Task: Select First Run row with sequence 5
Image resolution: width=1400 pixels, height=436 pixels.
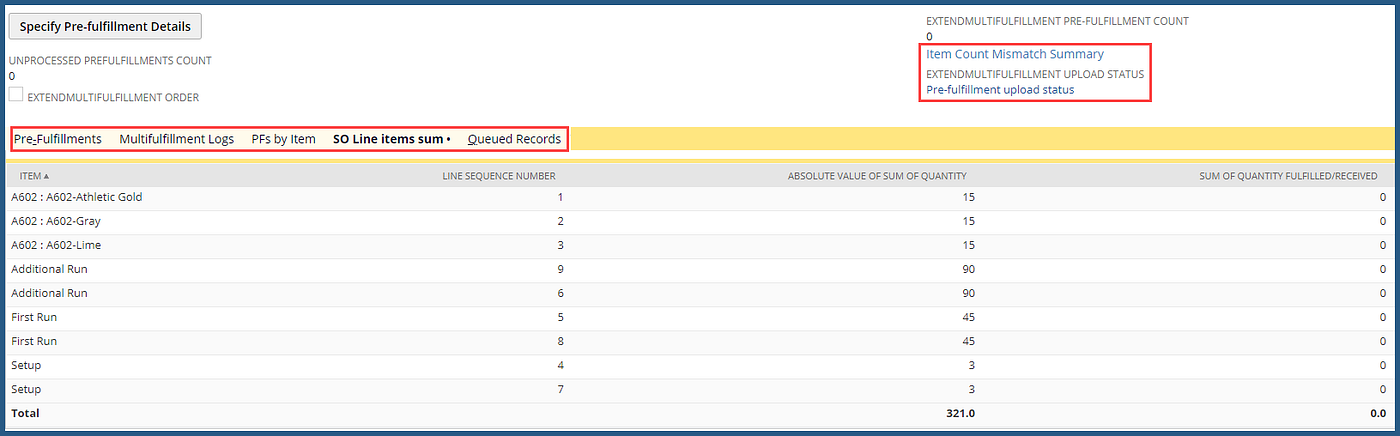Action: 699,317
